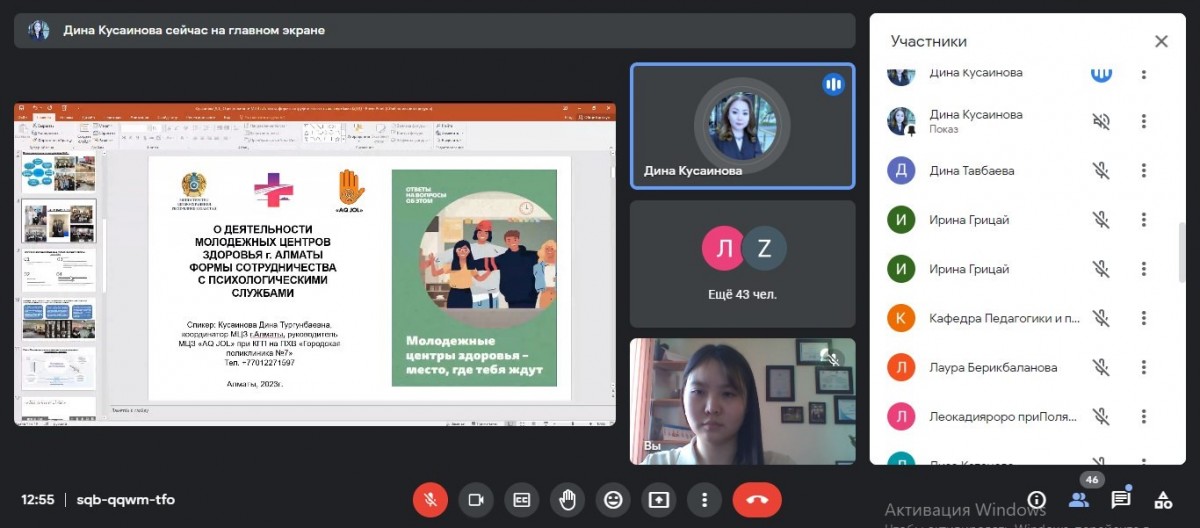Click muted mic icon beside Дина Тавбаева
The width and height of the screenshot is (1200, 528).
click(x=1101, y=170)
